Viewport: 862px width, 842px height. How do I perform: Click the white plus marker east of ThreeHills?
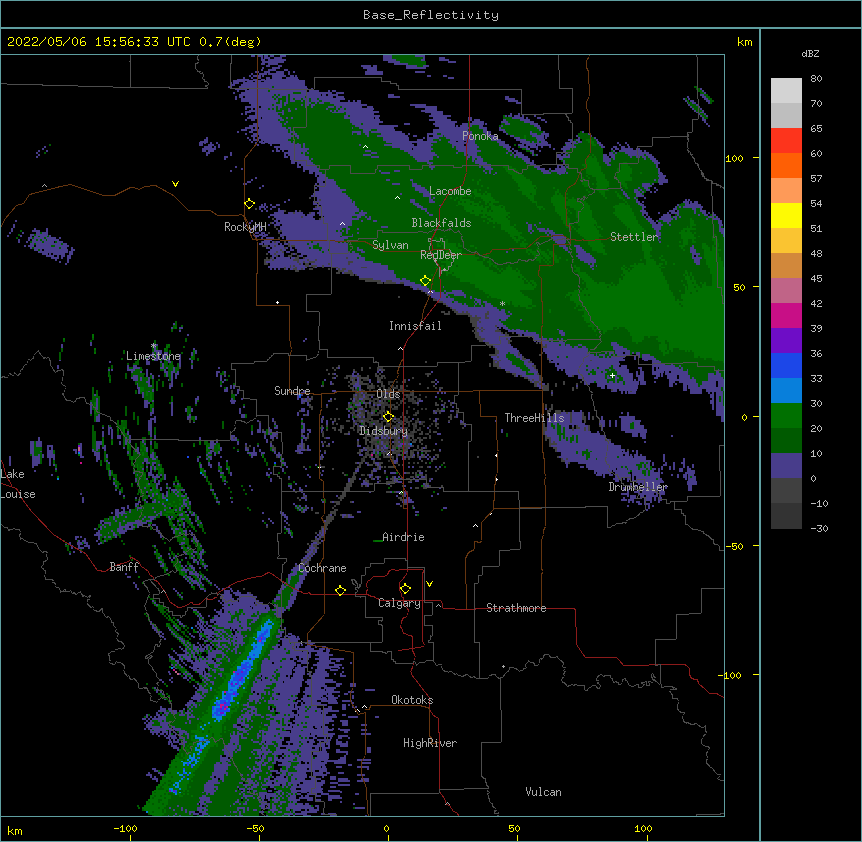click(x=612, y=375)
